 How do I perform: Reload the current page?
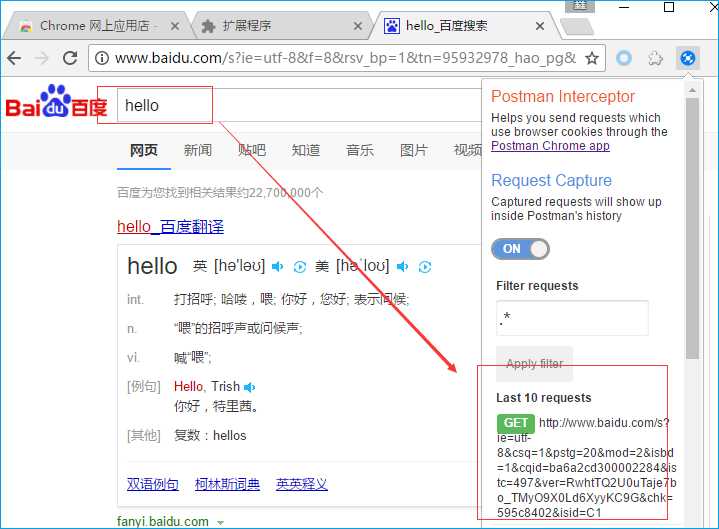pyautogui.click(x=70, y=58)
